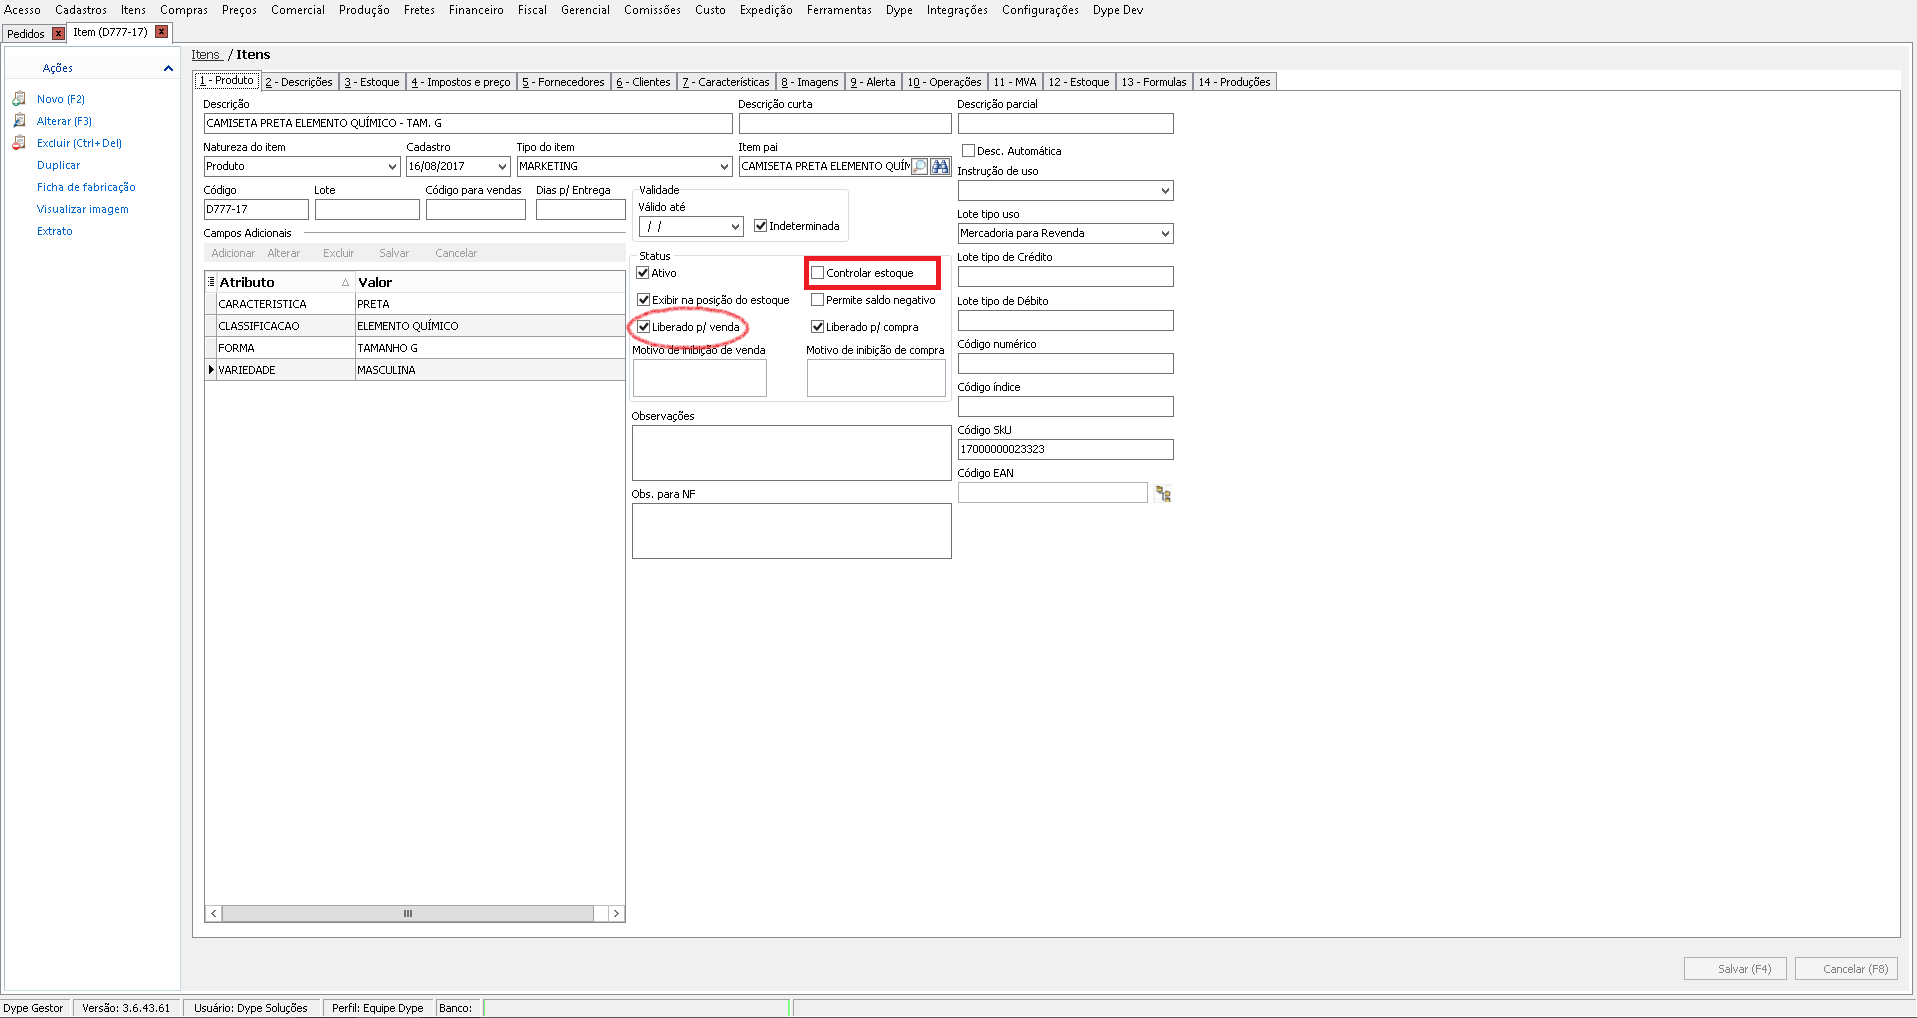Click the Alterar clipboard icon with pencil
Viewport: 1917px width, 1018px height.
[x=19, y=121]
